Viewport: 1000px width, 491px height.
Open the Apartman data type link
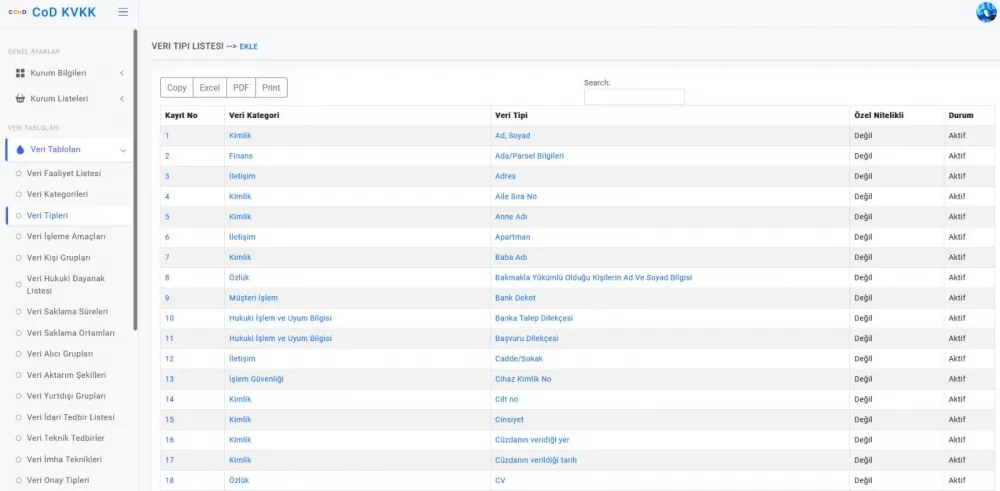[513, 237]
